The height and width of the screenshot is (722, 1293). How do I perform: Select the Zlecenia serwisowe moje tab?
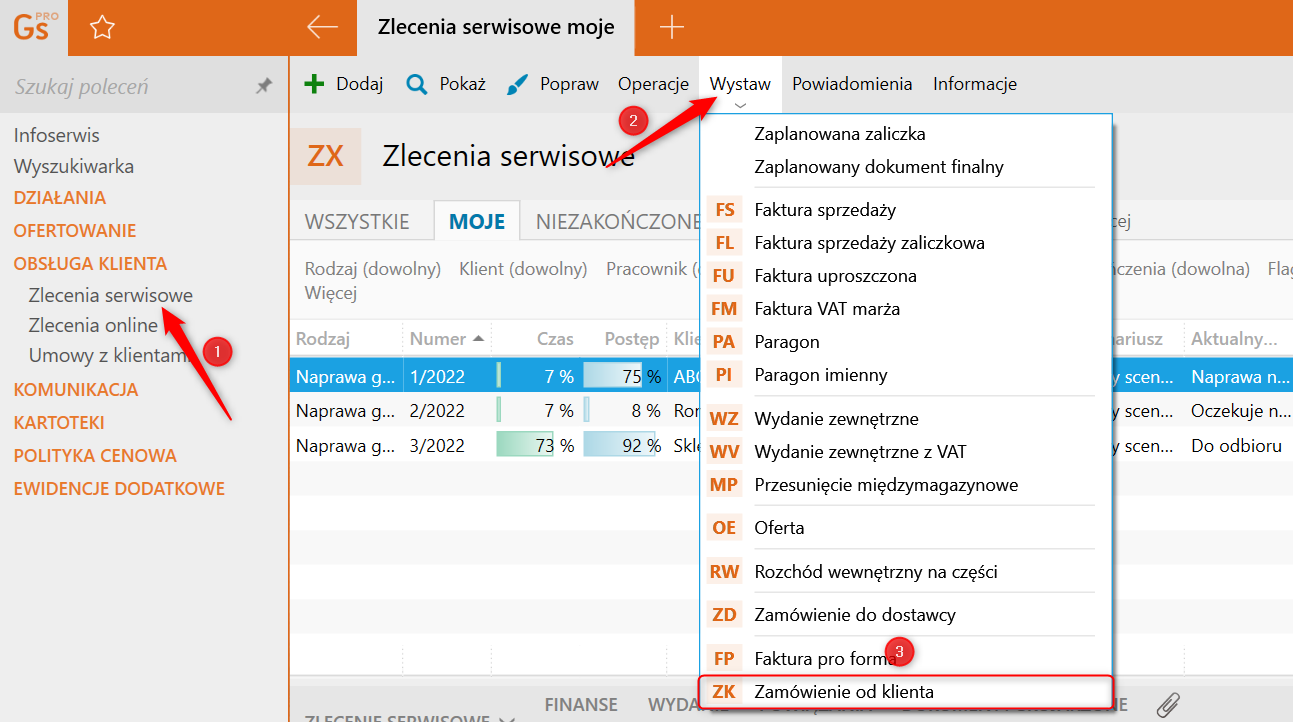coord(496,28)
